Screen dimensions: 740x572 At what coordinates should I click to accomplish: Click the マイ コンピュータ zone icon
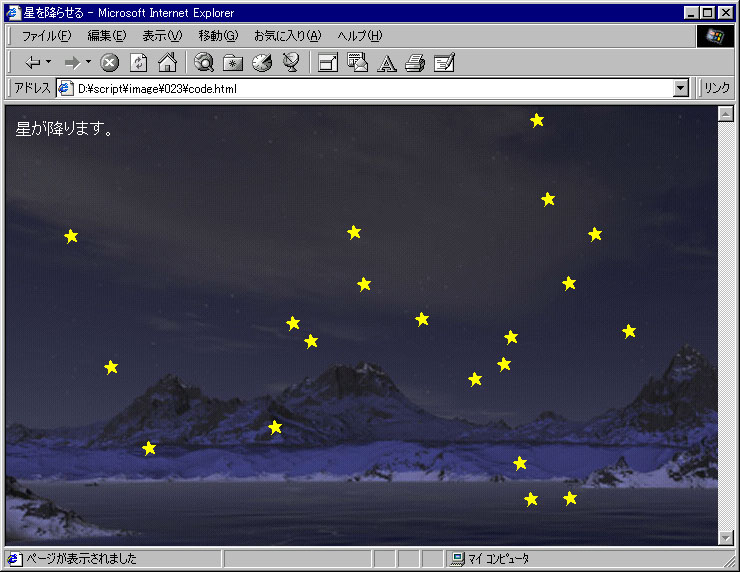coord(457,559)
